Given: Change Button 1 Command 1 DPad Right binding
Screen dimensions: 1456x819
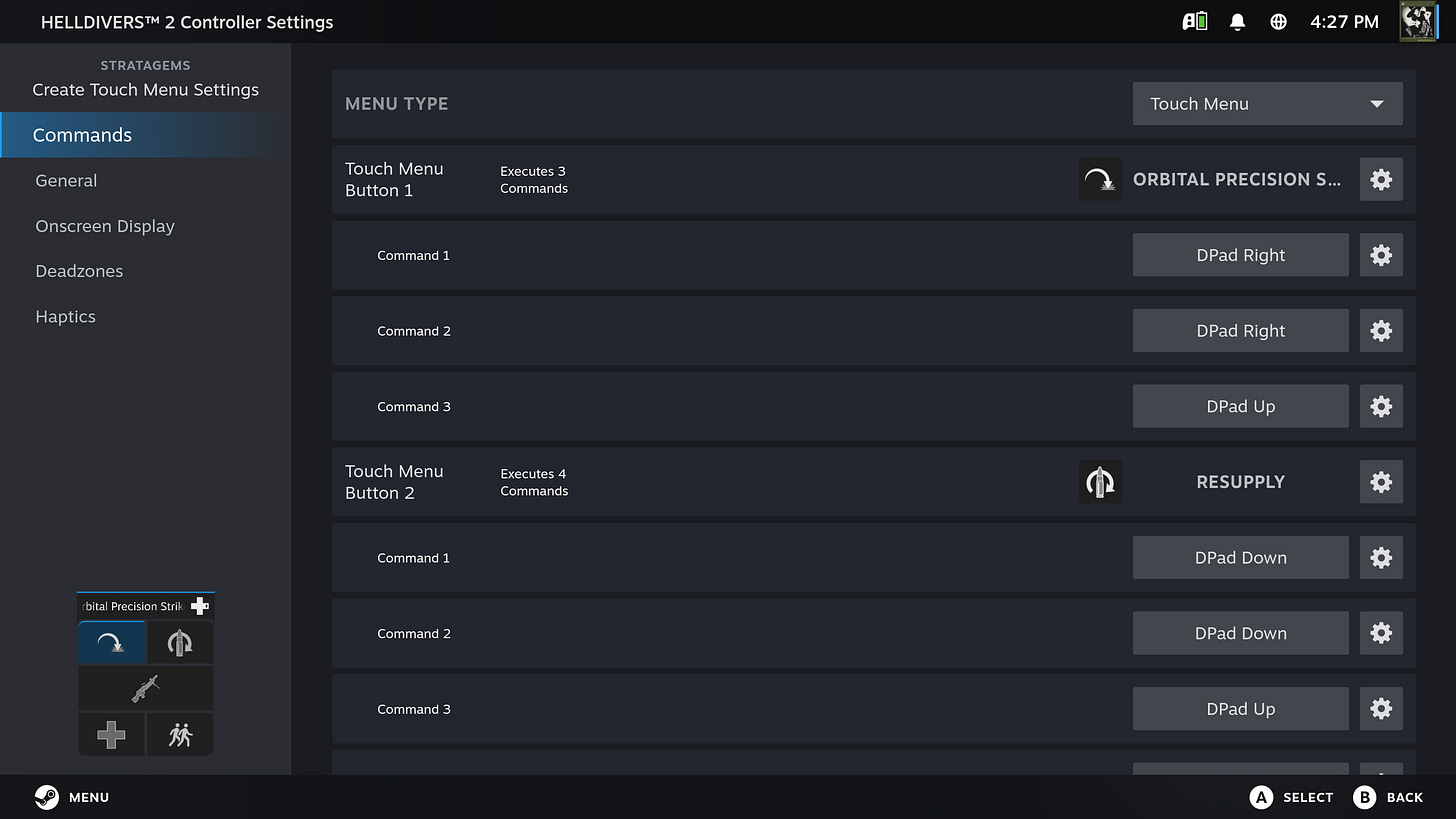Looking at the screenshot, I should (x=1240, y=255).
